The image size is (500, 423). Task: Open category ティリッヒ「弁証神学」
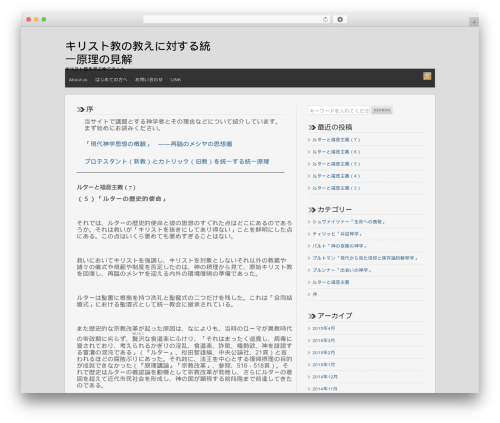point(337,234)
